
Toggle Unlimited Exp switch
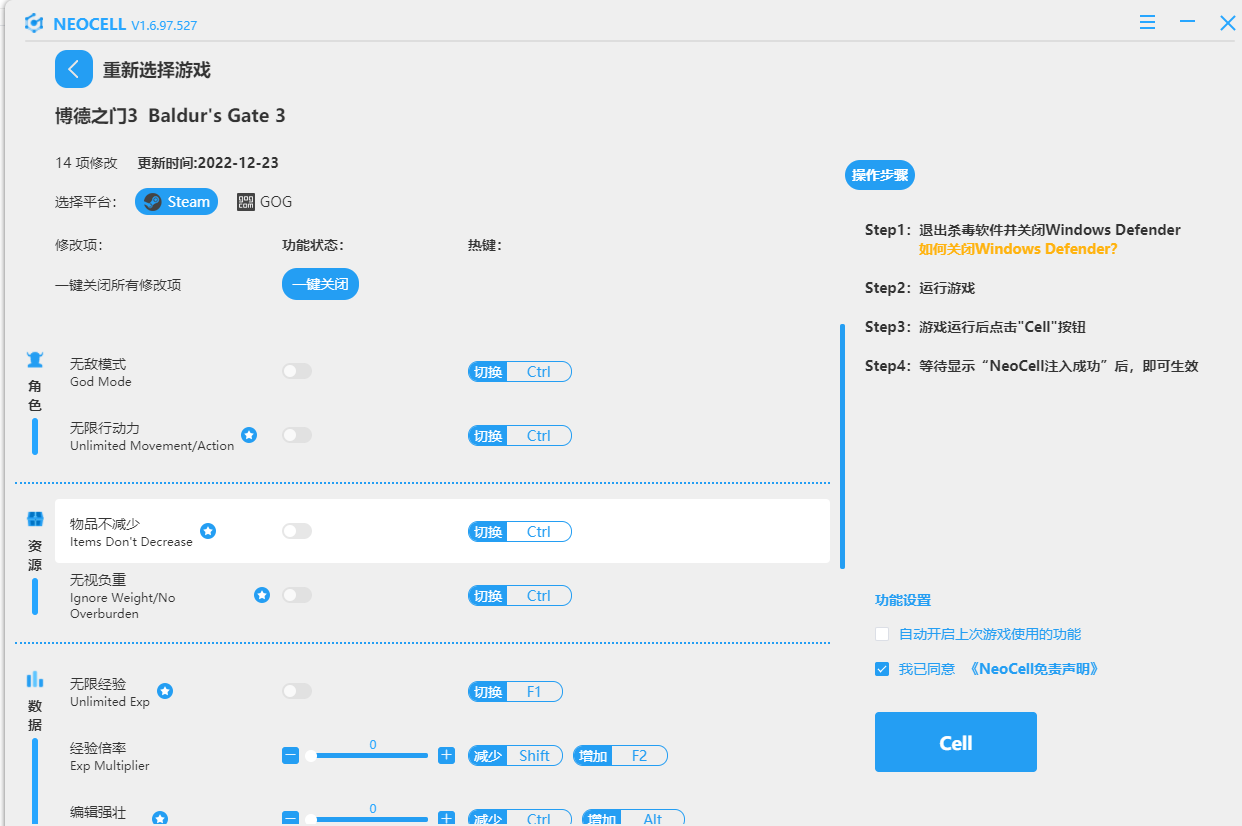[297, 691]
